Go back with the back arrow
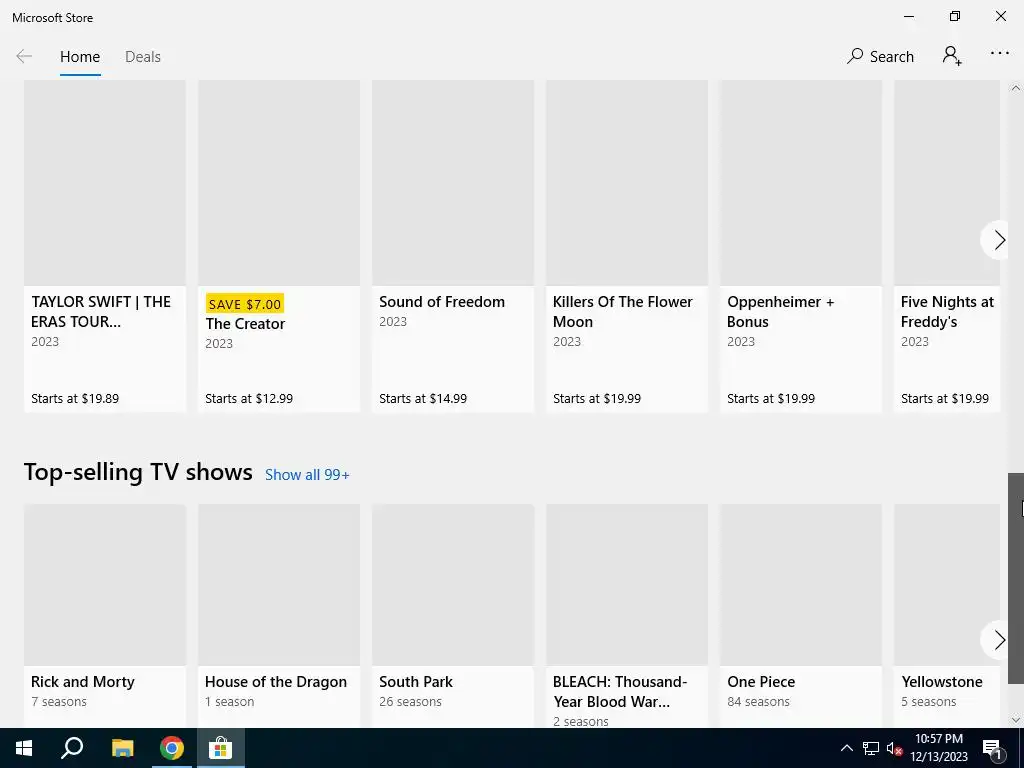 click(x=24, y=57)
